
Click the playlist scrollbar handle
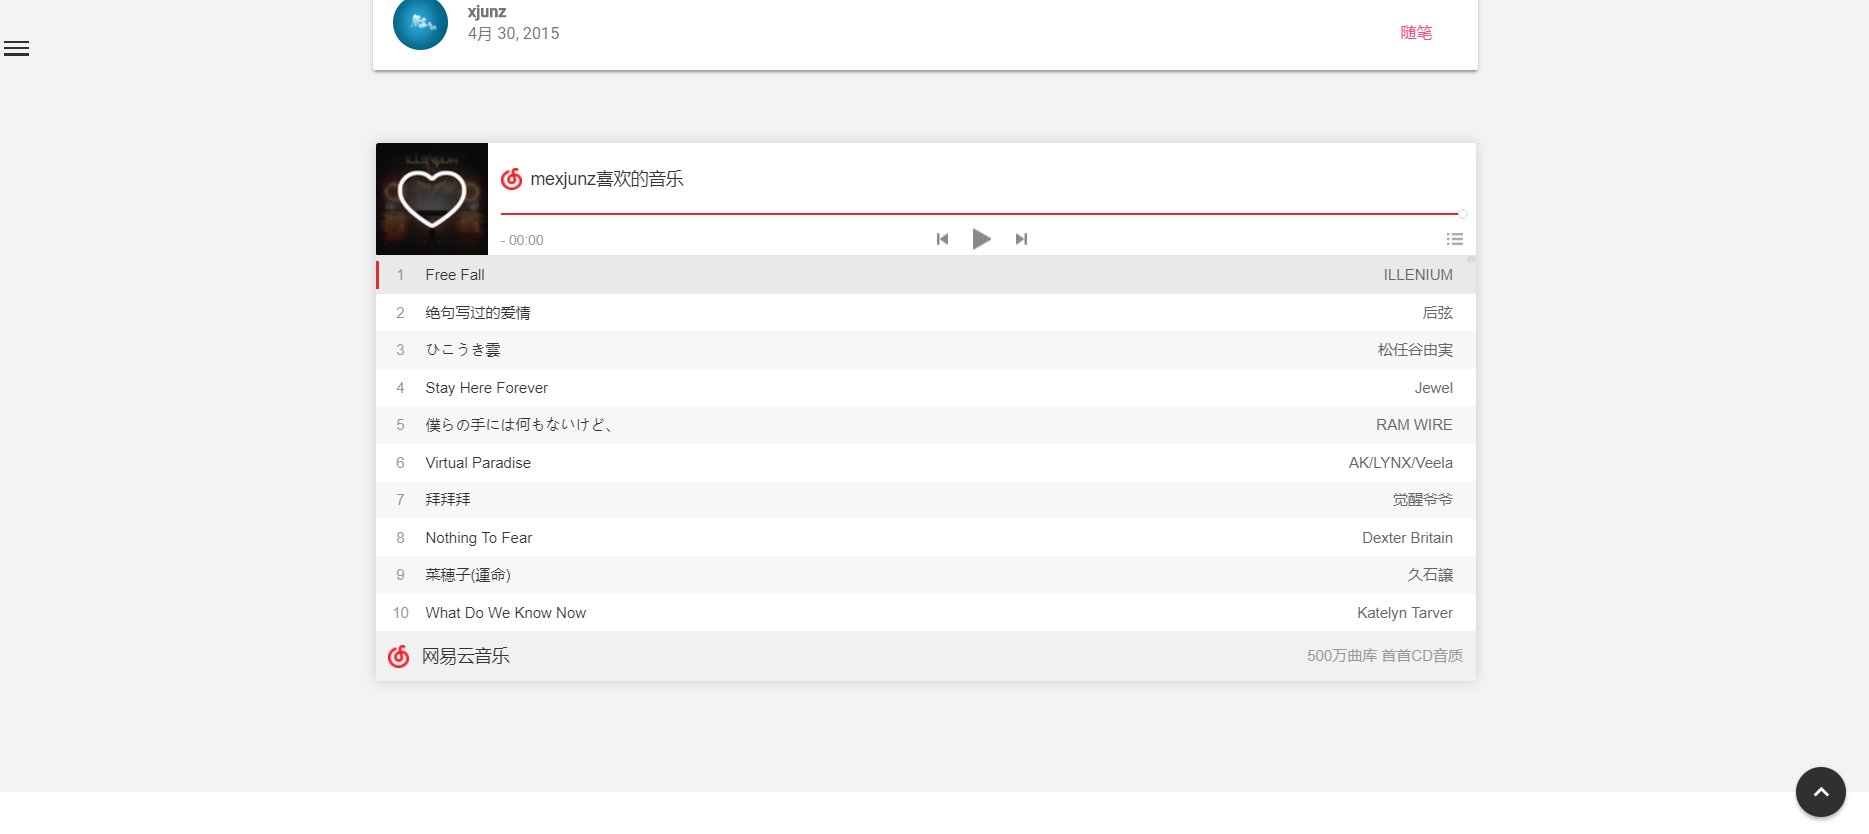[x=1471, y=260]
